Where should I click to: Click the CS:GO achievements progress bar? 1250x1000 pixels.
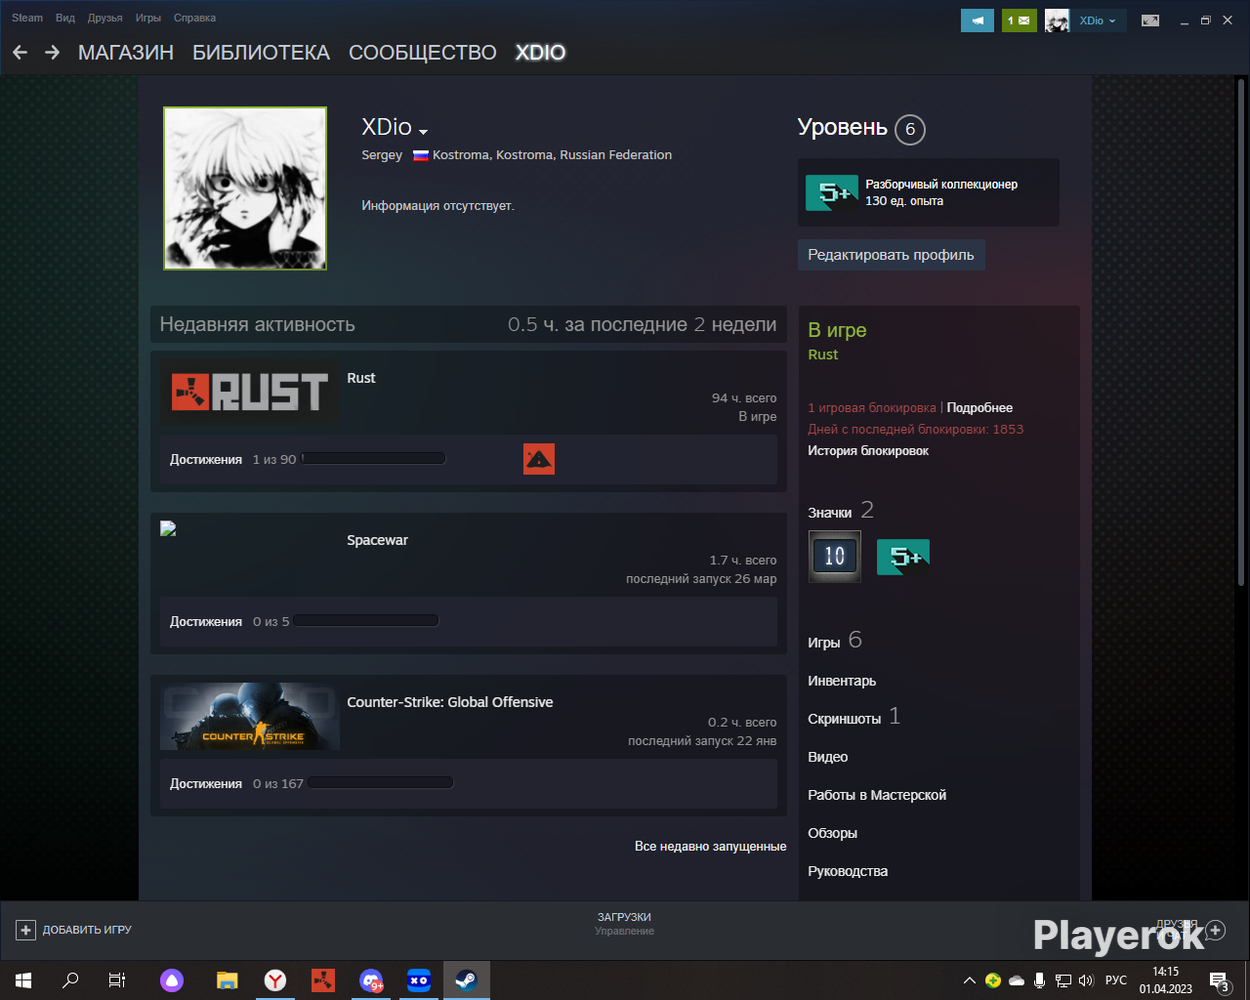click(380, 783)
